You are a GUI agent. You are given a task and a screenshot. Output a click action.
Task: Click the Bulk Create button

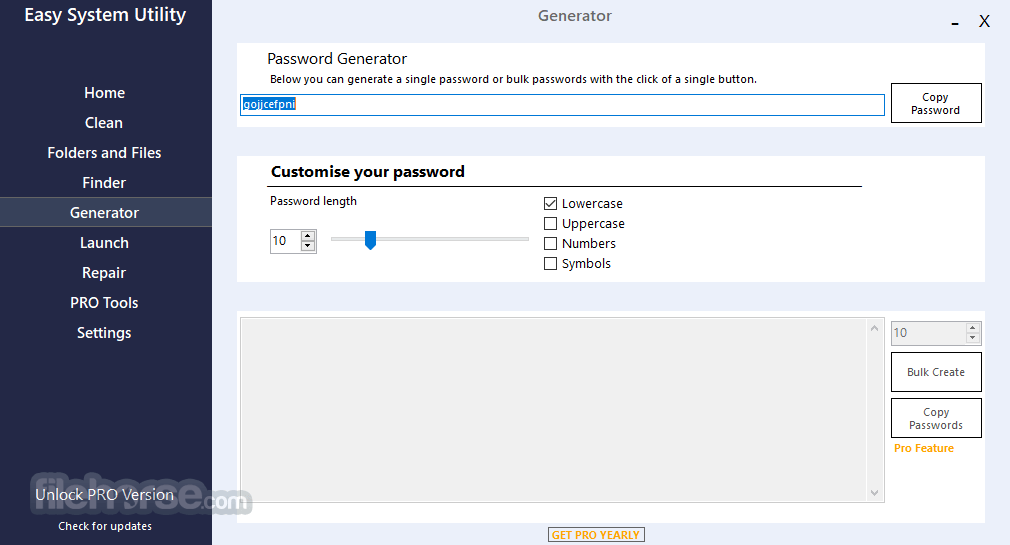936,372
